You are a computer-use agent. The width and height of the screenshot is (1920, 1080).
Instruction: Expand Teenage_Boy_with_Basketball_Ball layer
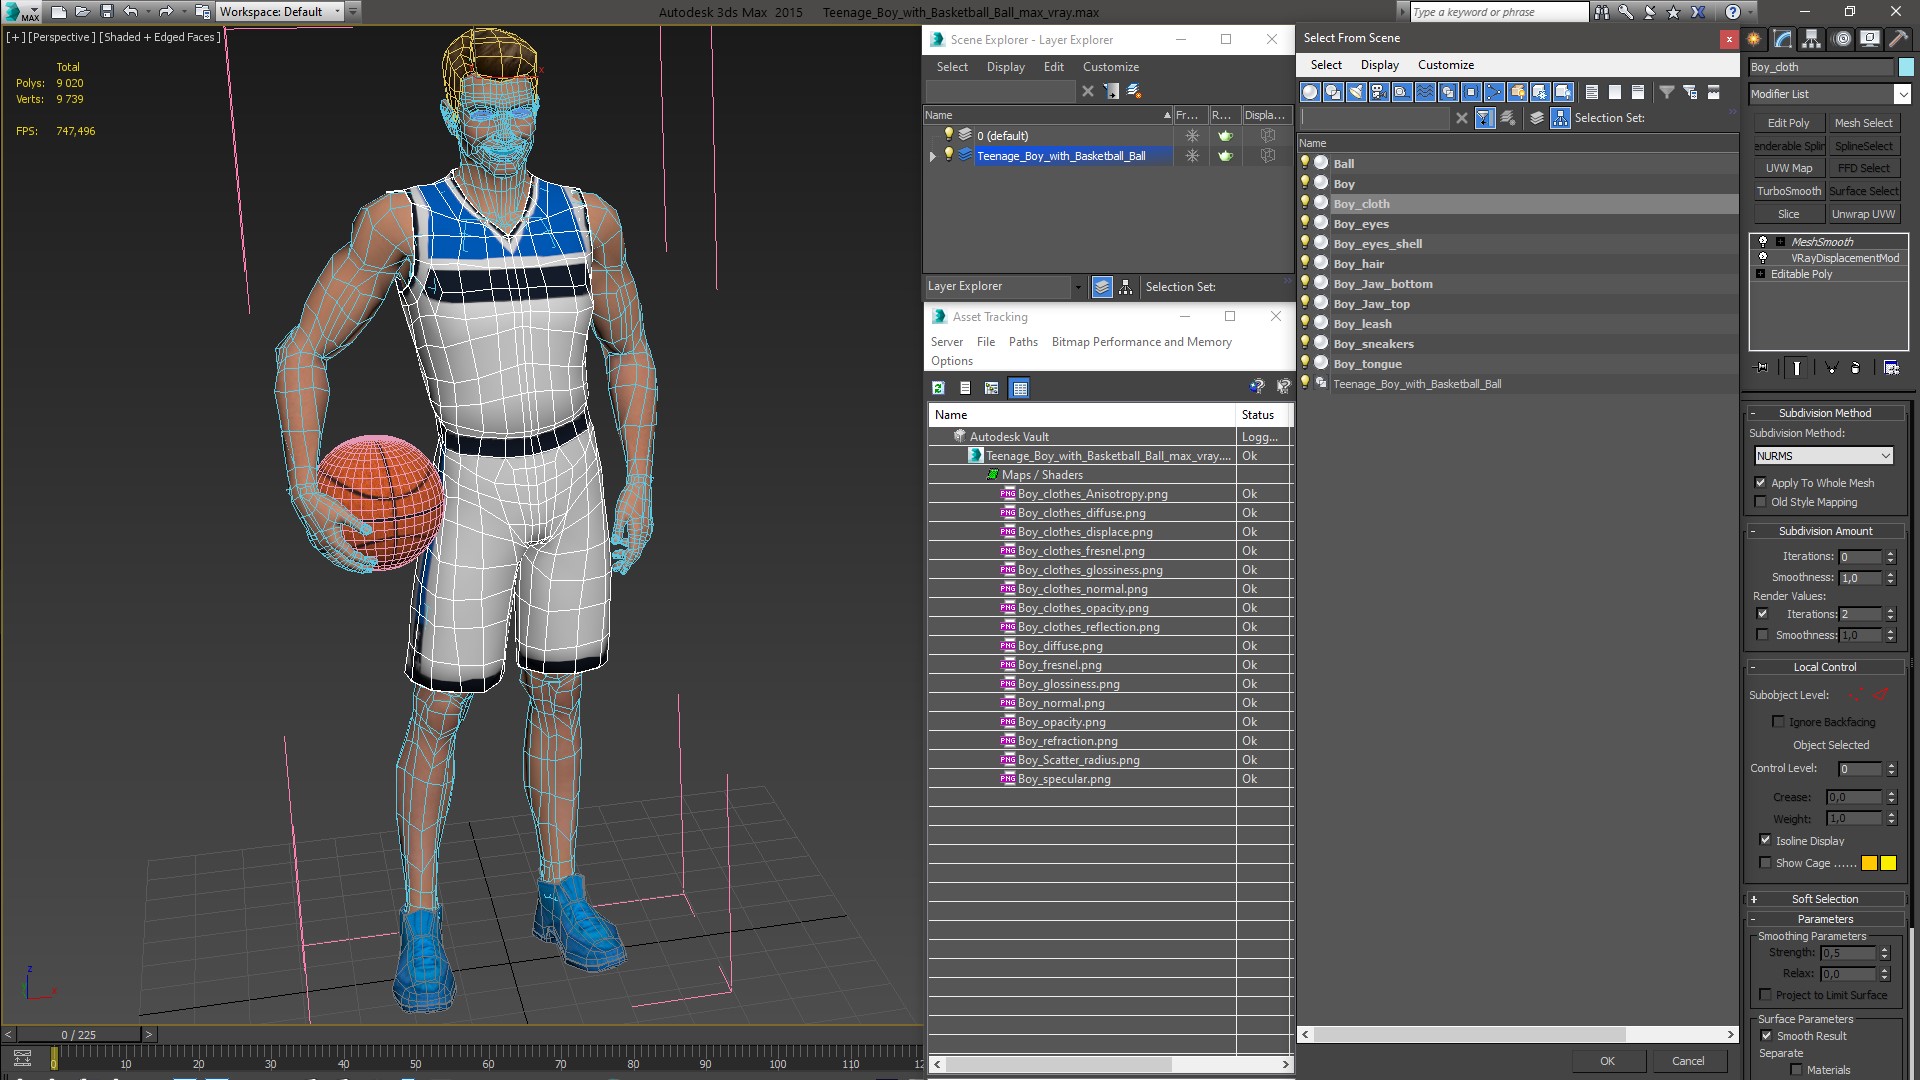pos(933,156)
